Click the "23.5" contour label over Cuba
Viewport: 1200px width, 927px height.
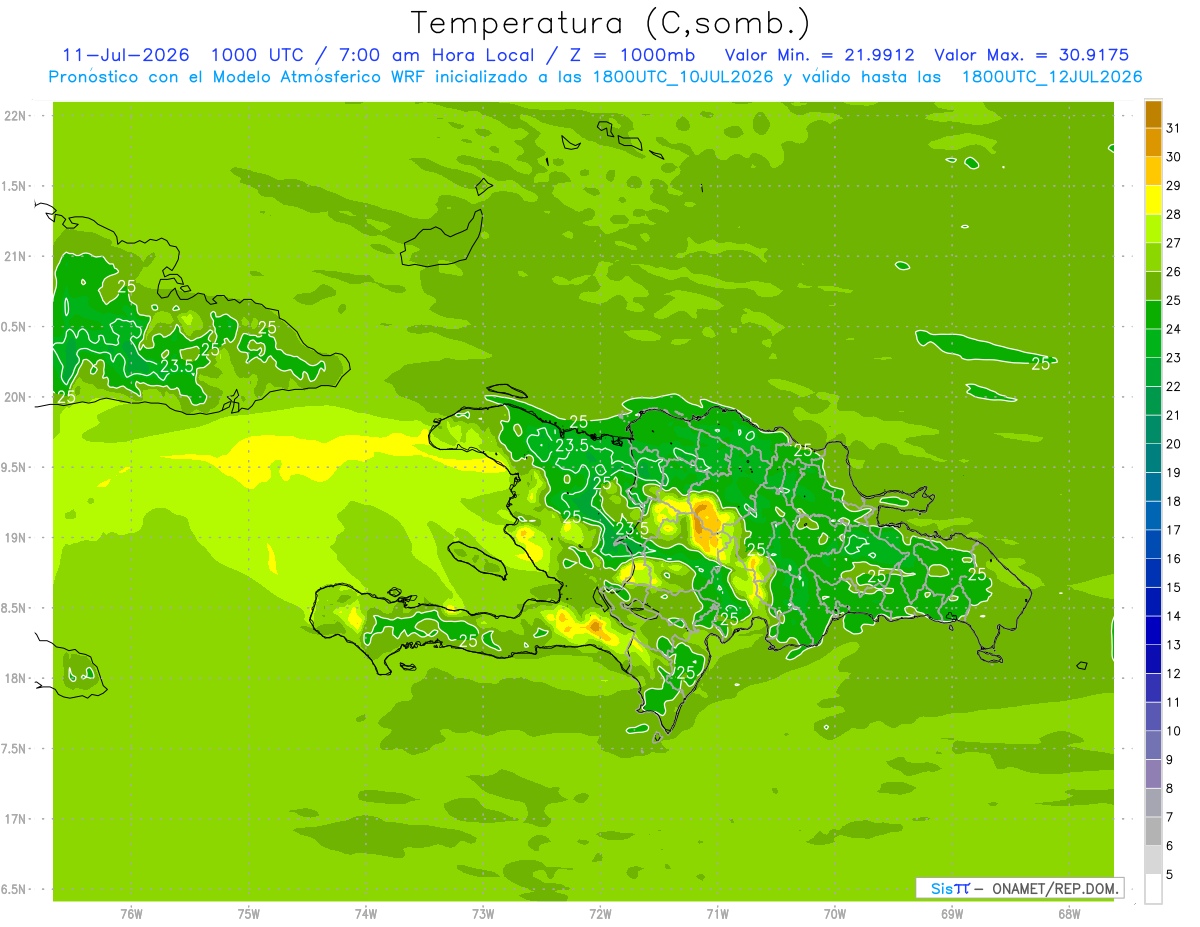[x=177, y=367]
